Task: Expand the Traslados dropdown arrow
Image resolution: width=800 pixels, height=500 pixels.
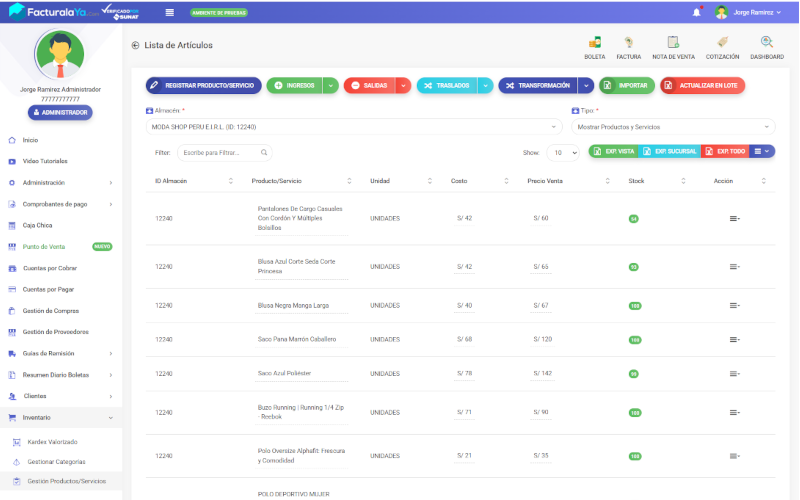Action: (485, 86)
